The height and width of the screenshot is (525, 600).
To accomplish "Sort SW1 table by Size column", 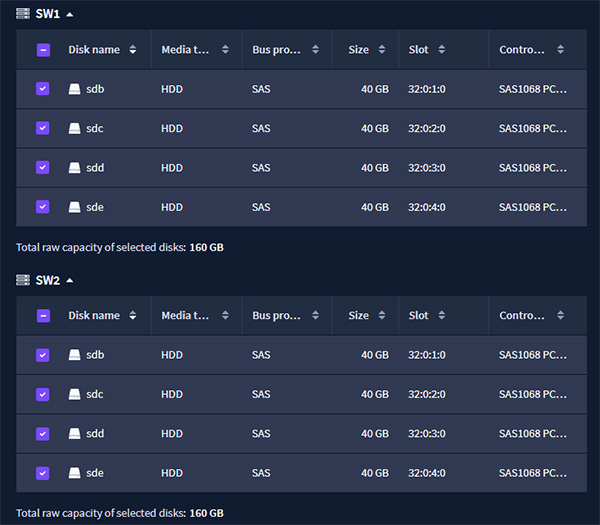I will (382, 49).
